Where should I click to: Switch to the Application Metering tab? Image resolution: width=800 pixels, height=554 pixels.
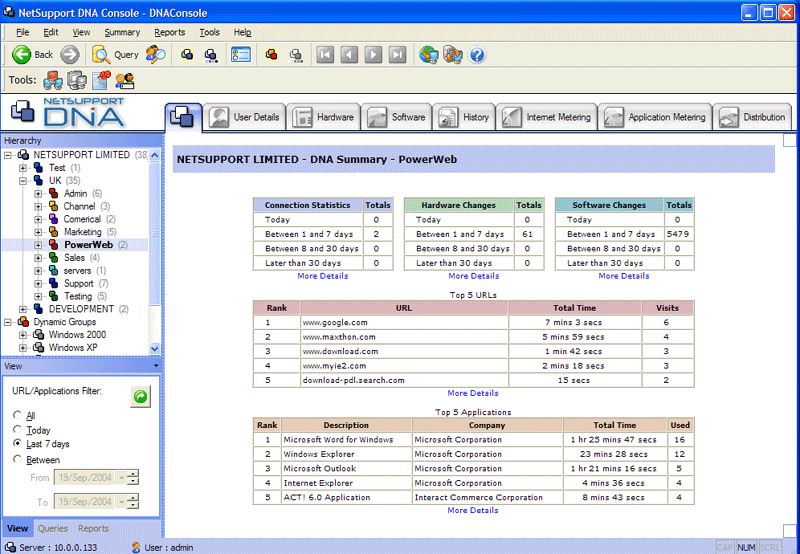[656, 117]
